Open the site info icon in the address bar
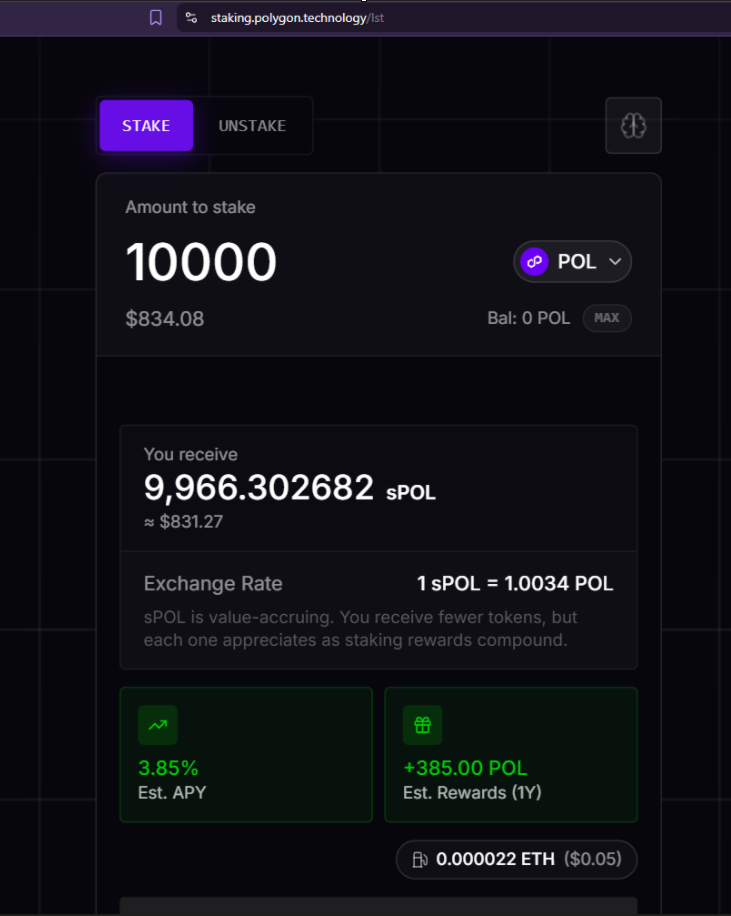The height and width of the screenshot is (916, 731). point(190,17)
